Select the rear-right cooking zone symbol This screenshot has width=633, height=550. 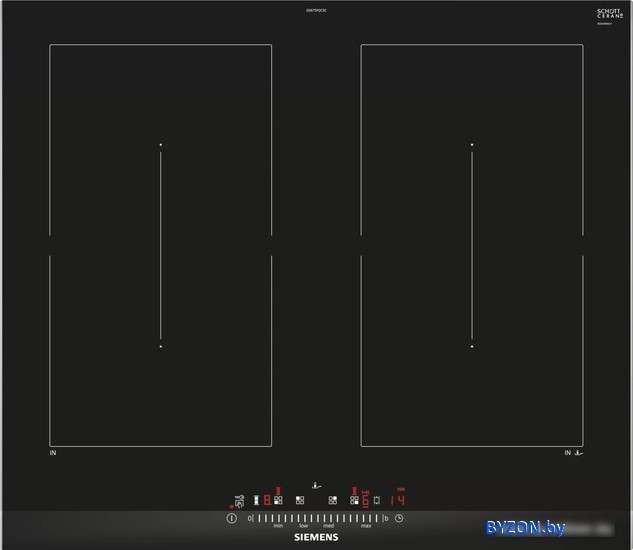(333, 500)
